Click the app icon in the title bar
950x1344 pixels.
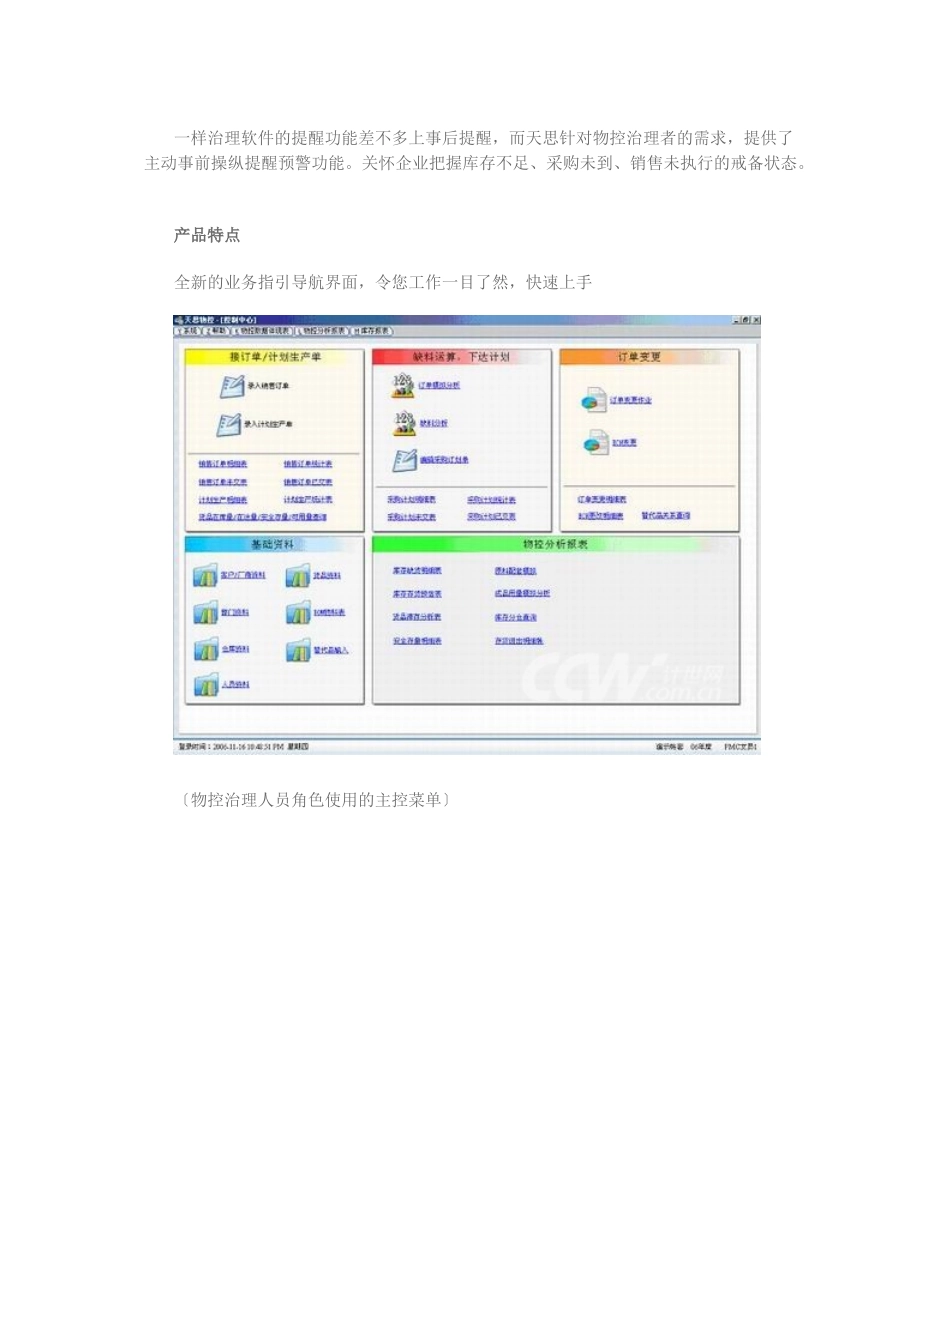(x=181, y=320)
